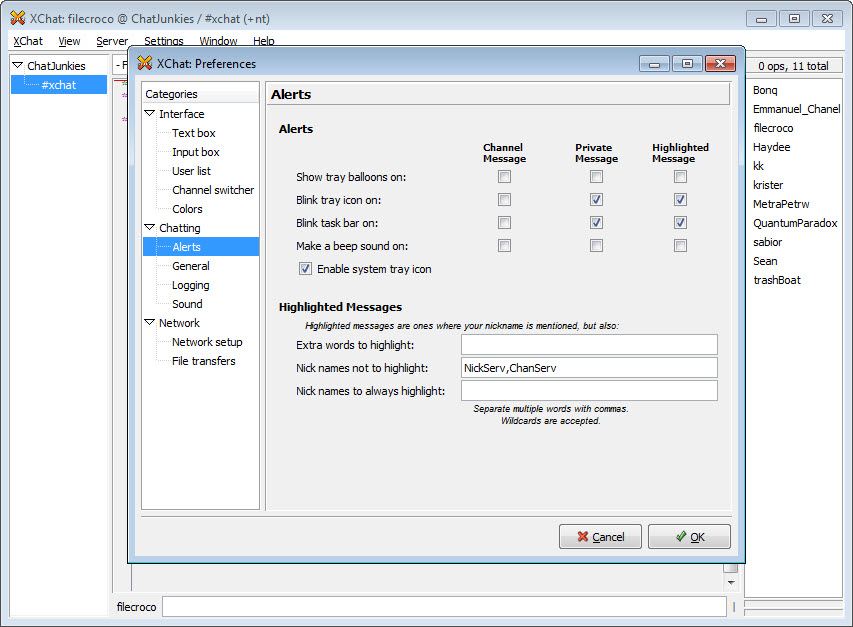Collapse the ChatJunkies server tree
Viewport: 853px width, 627px height.
(17, 65)
